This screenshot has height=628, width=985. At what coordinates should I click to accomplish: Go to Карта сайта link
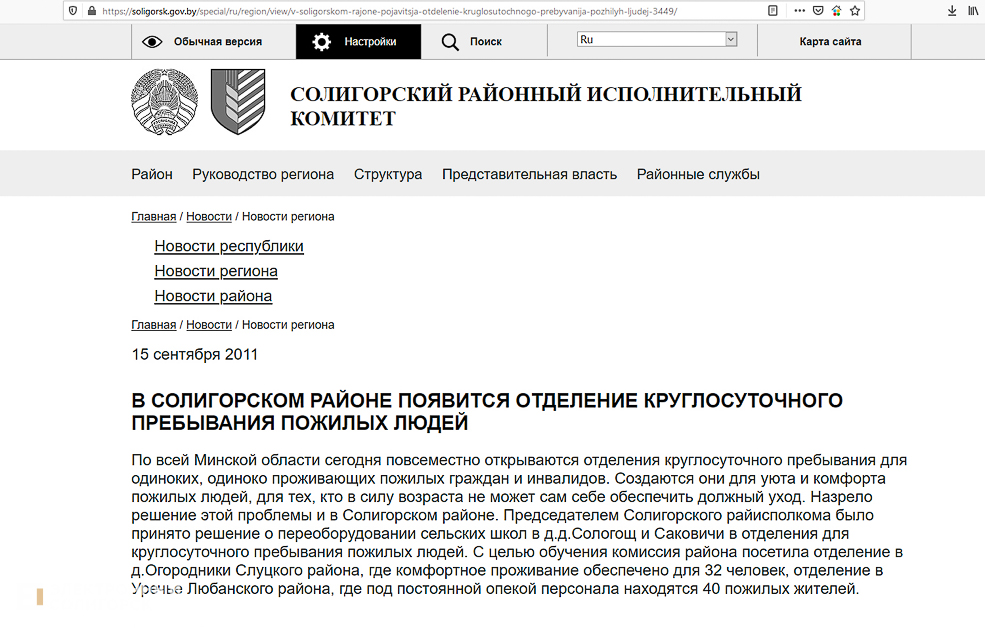coord(830,42)
